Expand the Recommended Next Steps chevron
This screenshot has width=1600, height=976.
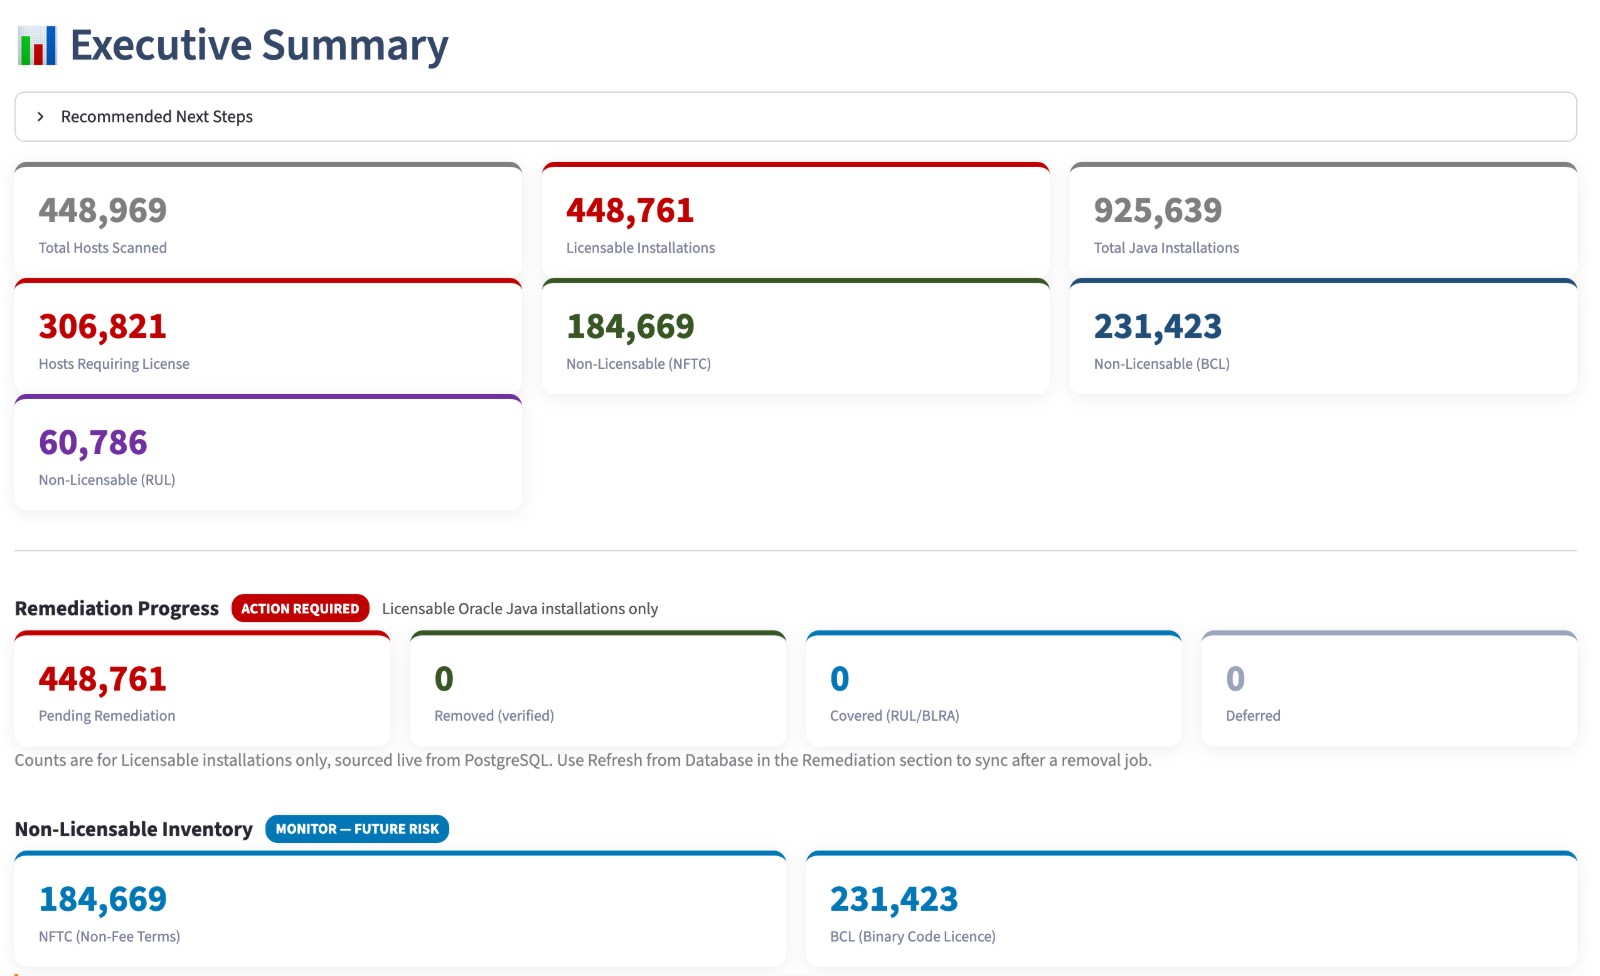(40, 117)
